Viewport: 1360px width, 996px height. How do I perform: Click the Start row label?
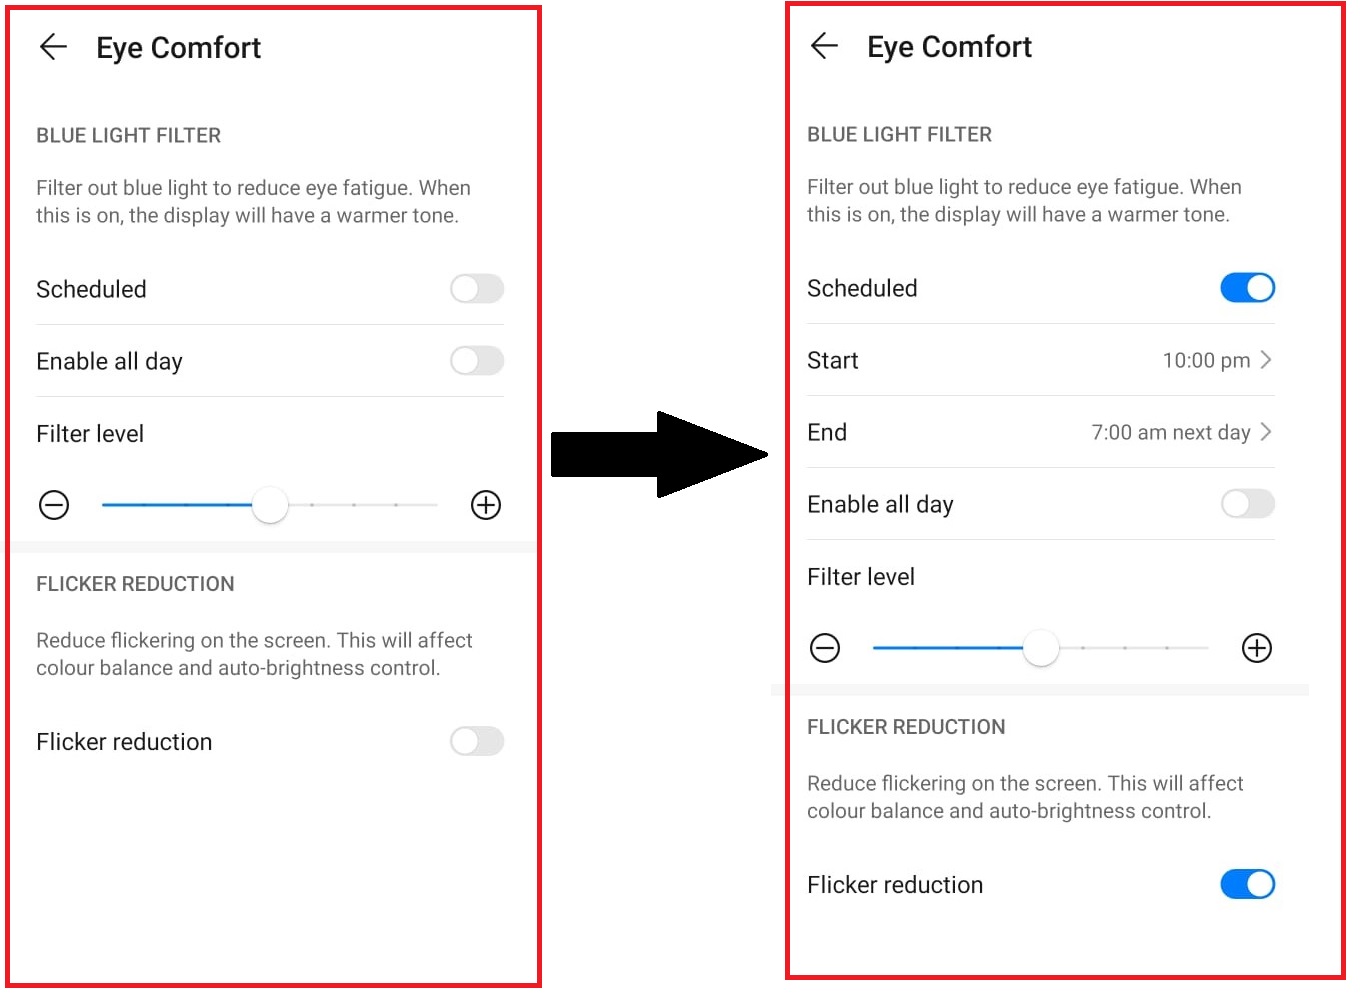click(833, 360)
